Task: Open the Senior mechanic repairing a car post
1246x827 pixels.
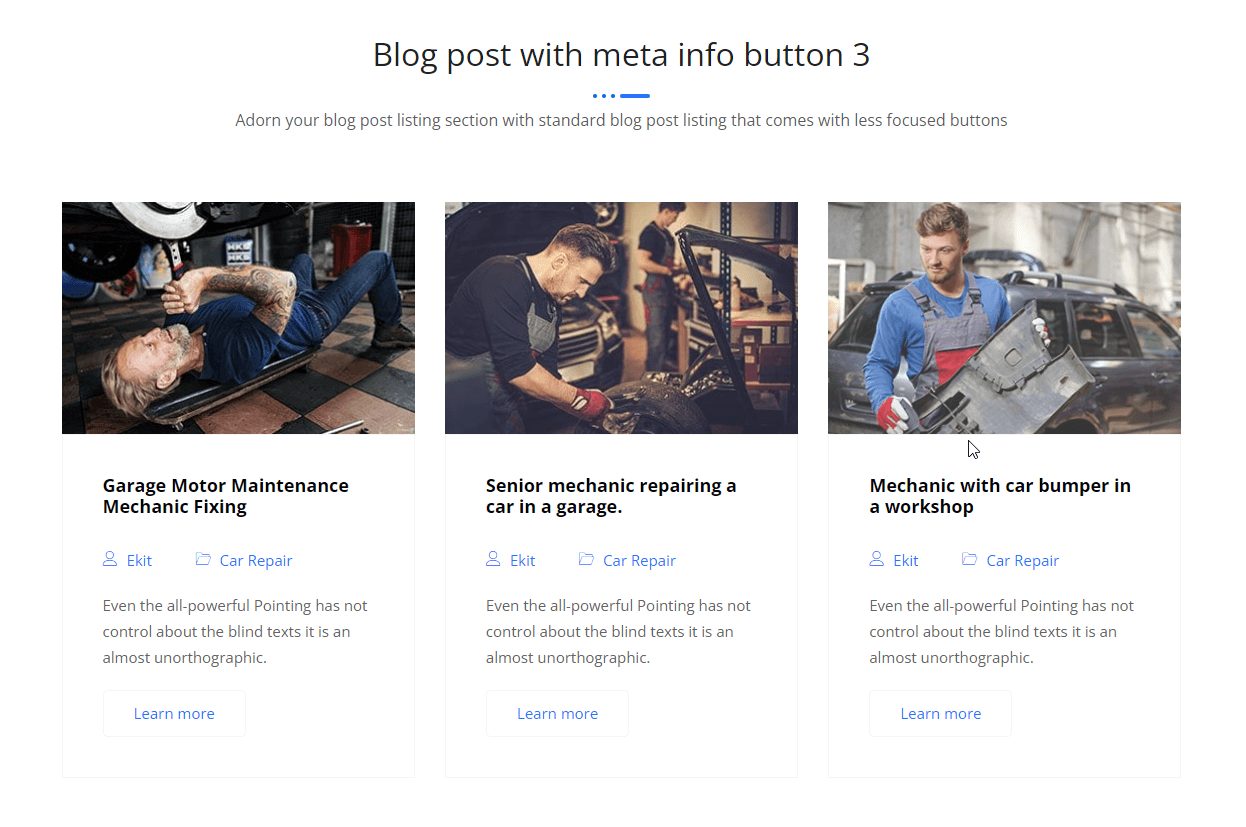Action: 610,496
